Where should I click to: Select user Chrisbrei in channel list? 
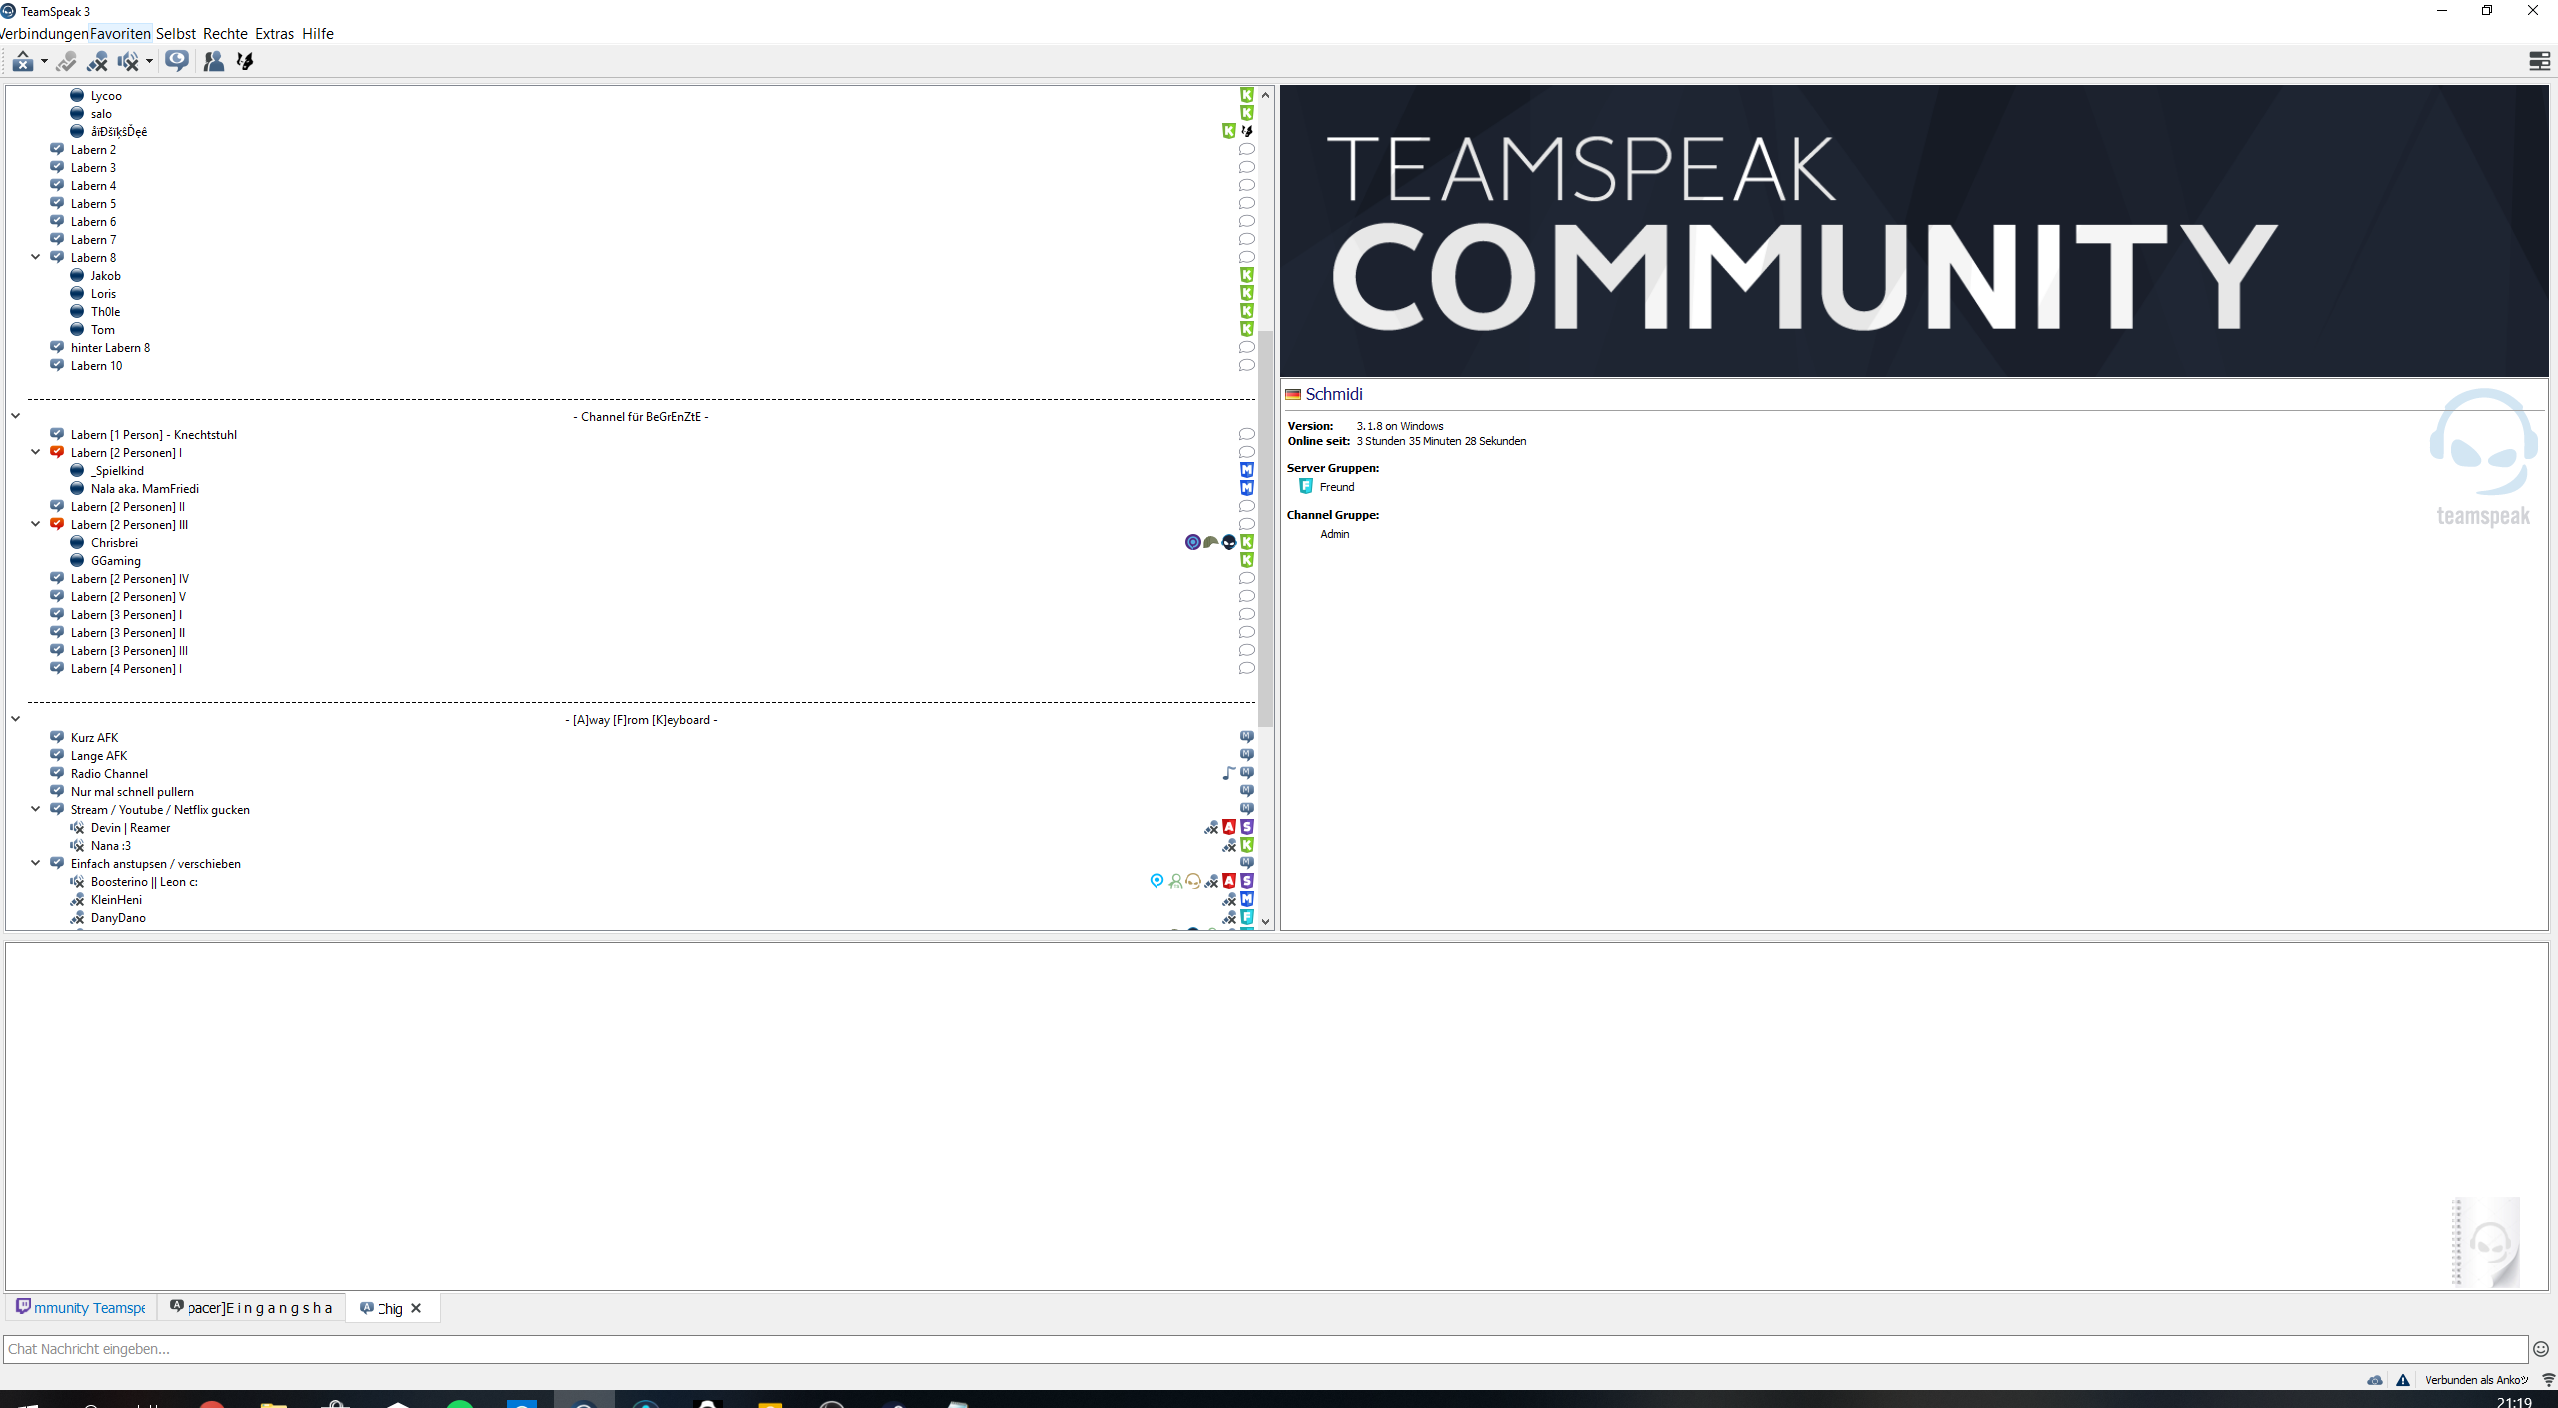[x=114, y=543]
